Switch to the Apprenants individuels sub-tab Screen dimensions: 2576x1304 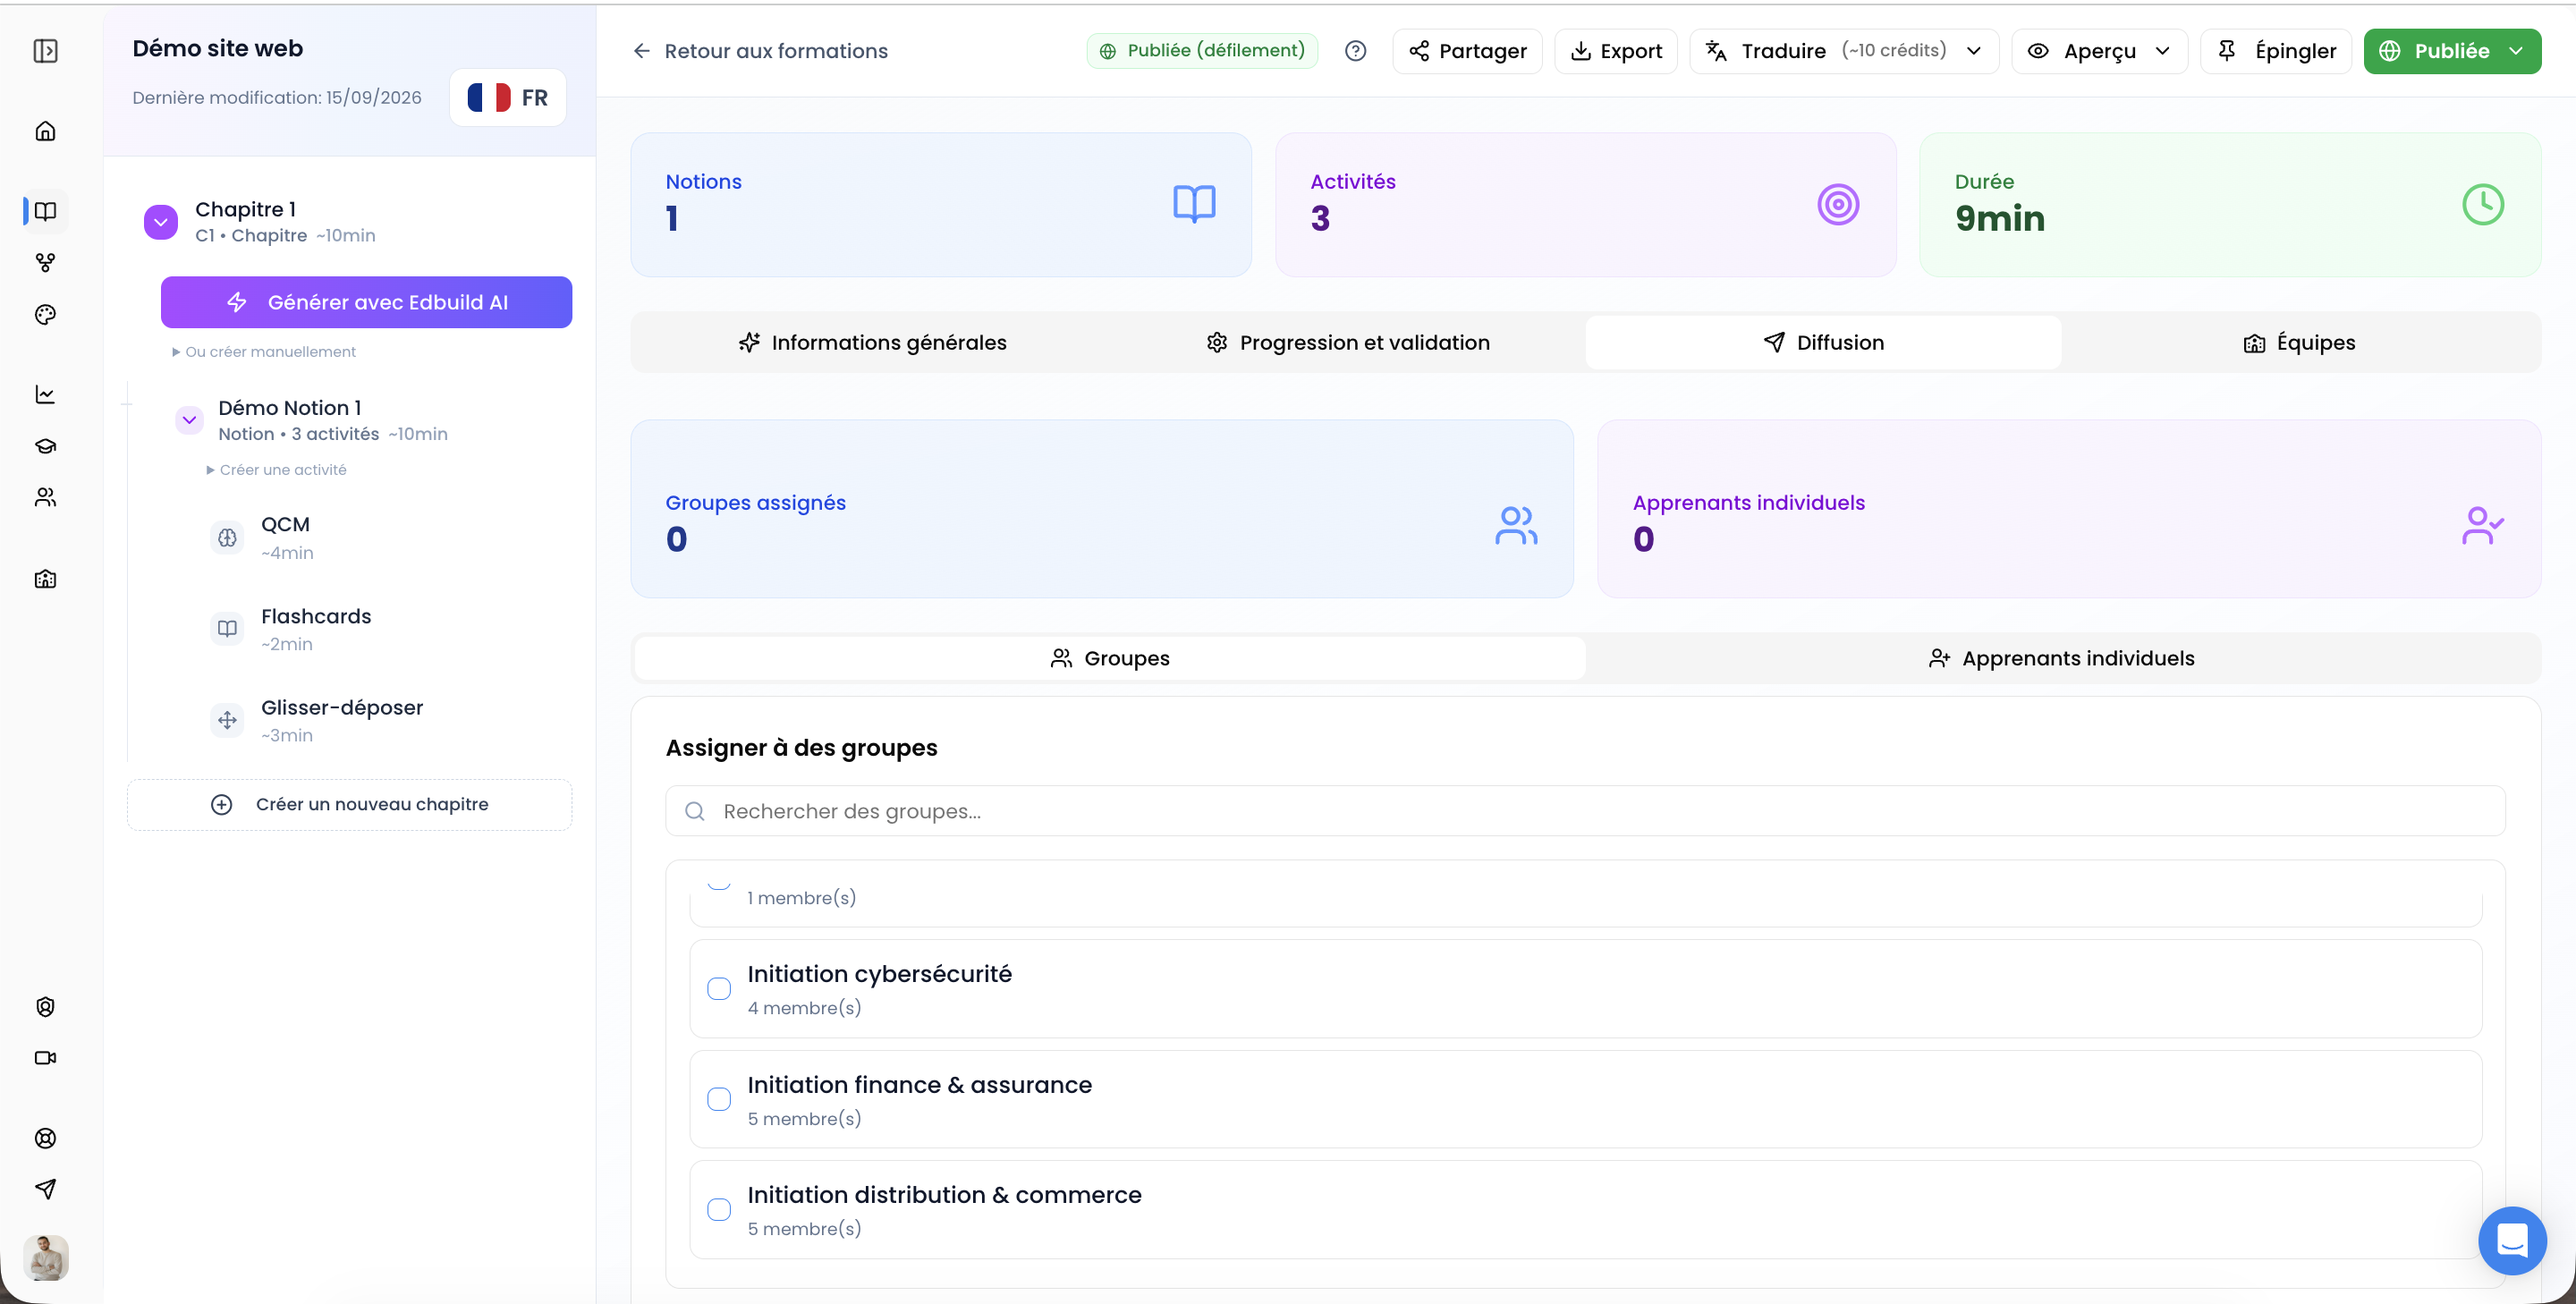2062,659
